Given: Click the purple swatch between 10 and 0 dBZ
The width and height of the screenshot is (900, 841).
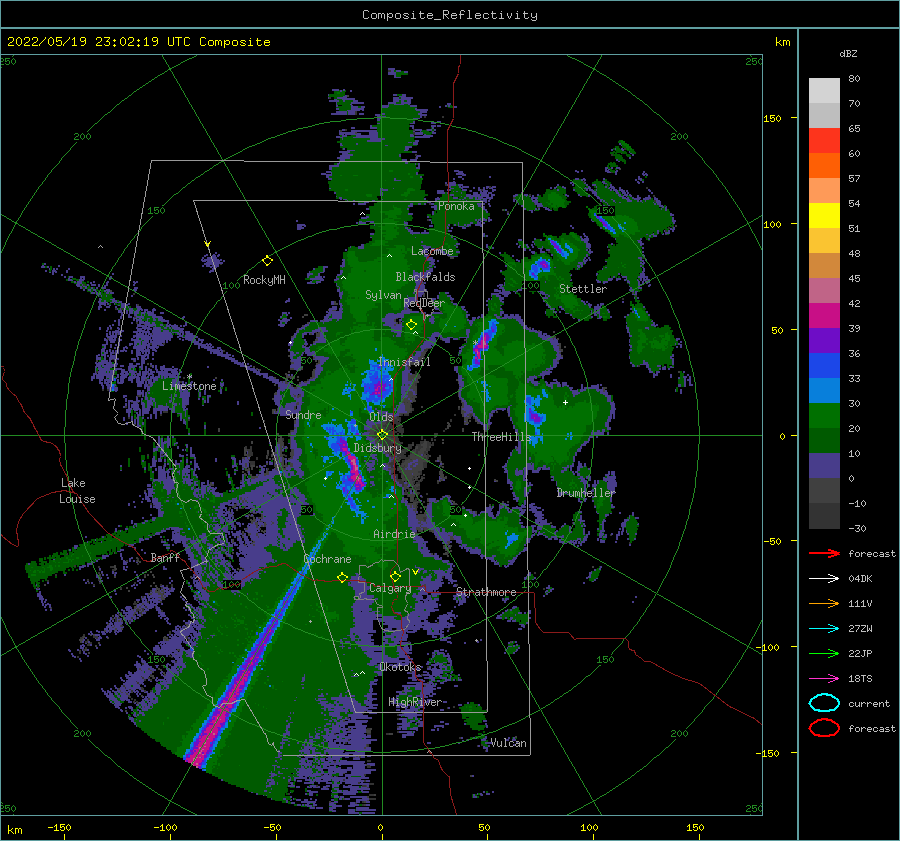Looking at the screenshot, I should [824, 466].
